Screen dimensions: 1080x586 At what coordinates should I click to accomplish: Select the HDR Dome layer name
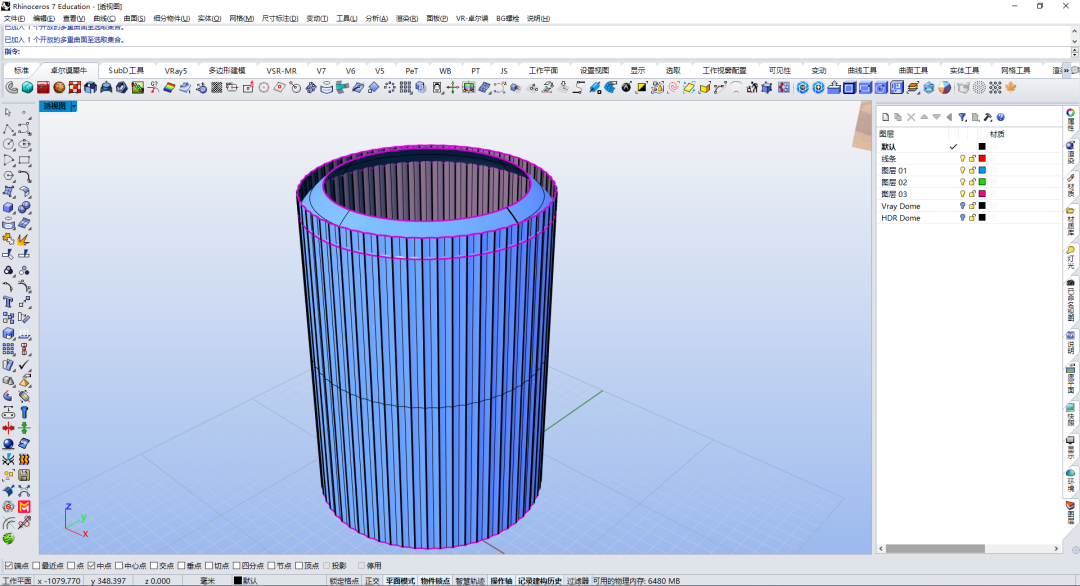(x=900, y=218)
